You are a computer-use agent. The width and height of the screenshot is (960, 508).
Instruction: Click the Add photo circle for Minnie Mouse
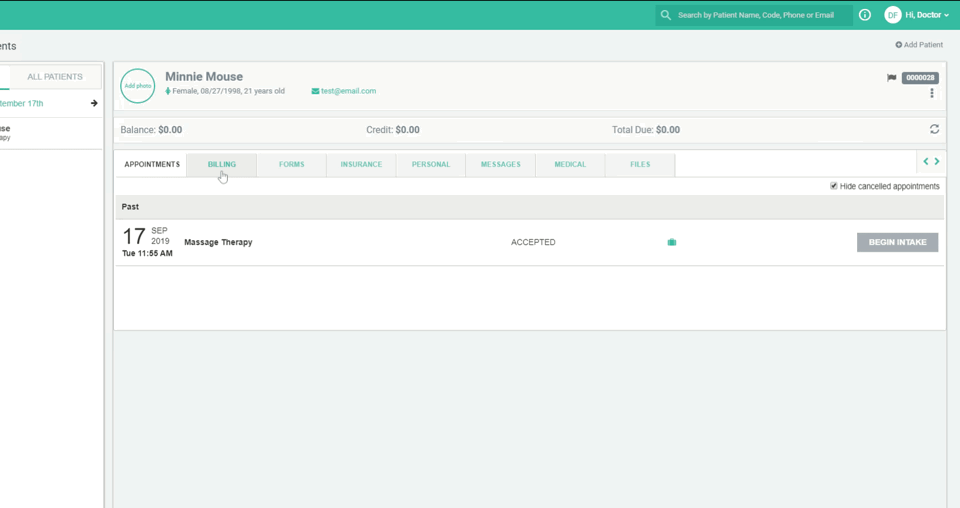tap(138, 86)
